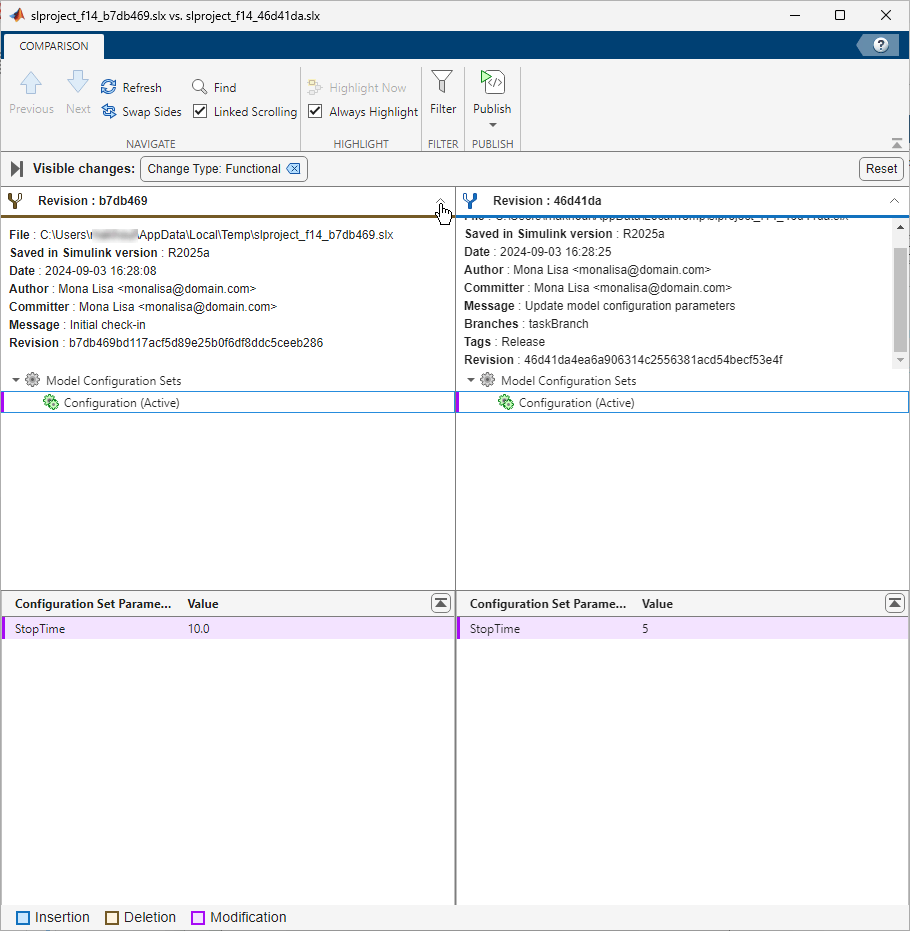910x931 pixels.
Task: Click branch icon beside Revision 46d41da
Action: coord(470,201)
